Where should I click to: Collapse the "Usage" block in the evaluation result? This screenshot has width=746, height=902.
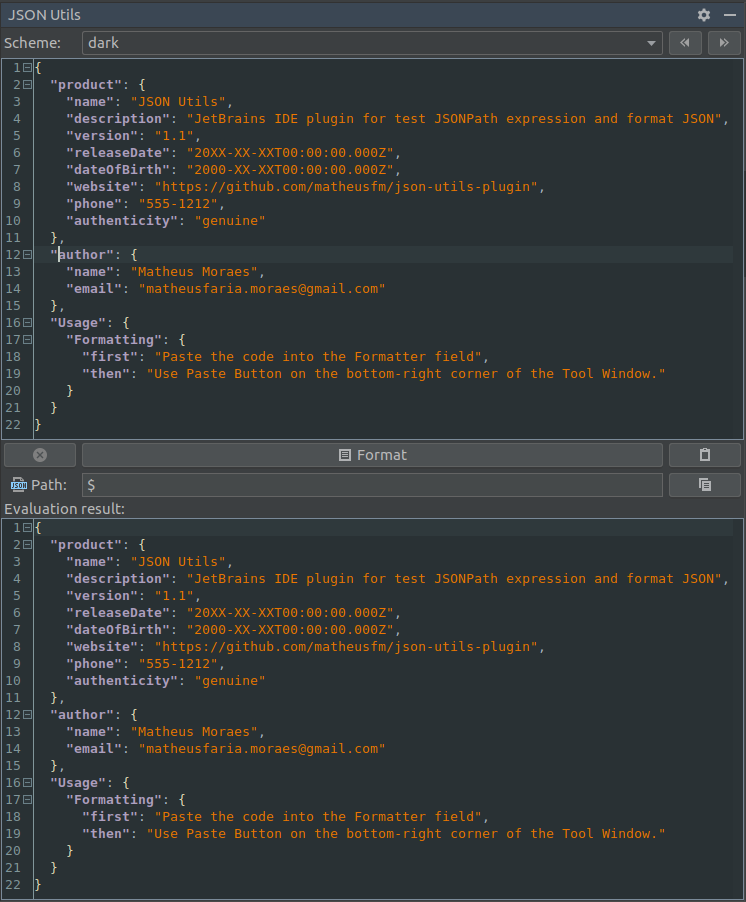[27, 783]
